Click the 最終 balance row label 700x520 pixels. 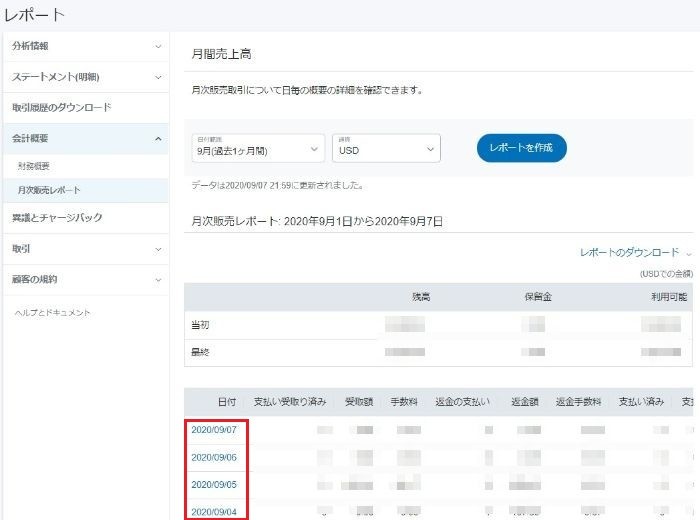200,352
